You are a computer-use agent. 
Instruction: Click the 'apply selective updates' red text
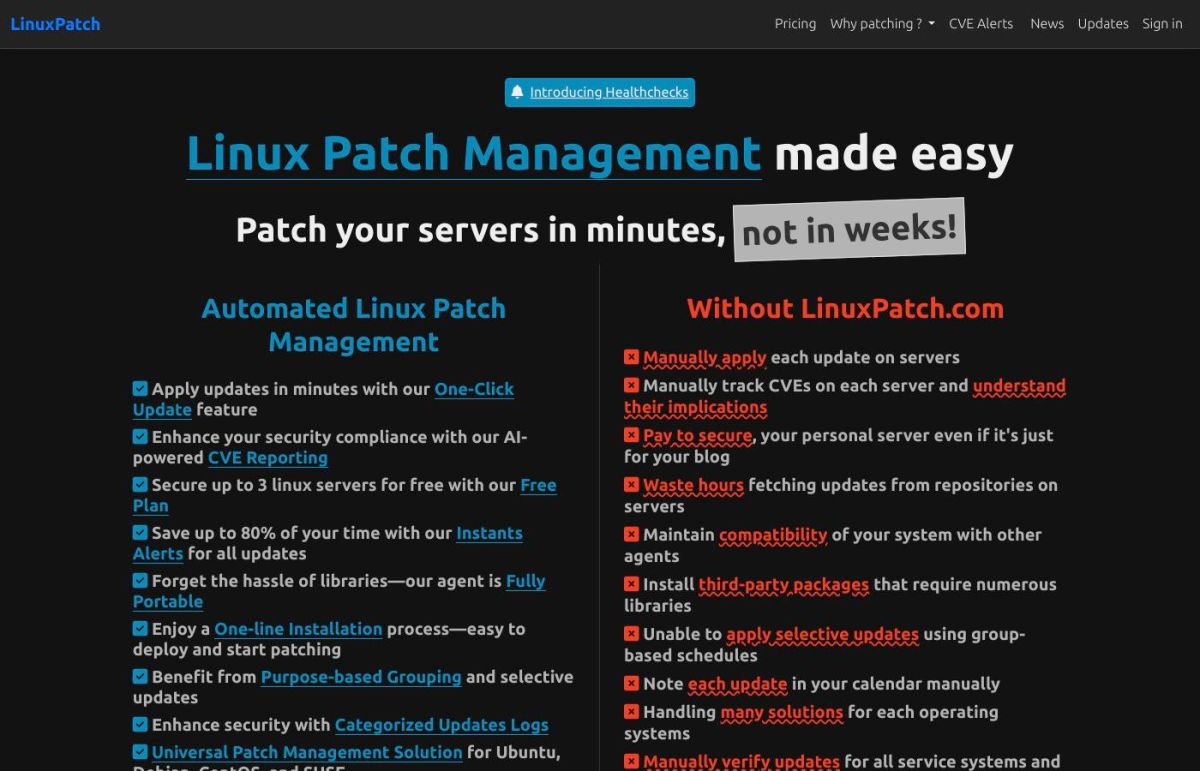coord(822,634)
